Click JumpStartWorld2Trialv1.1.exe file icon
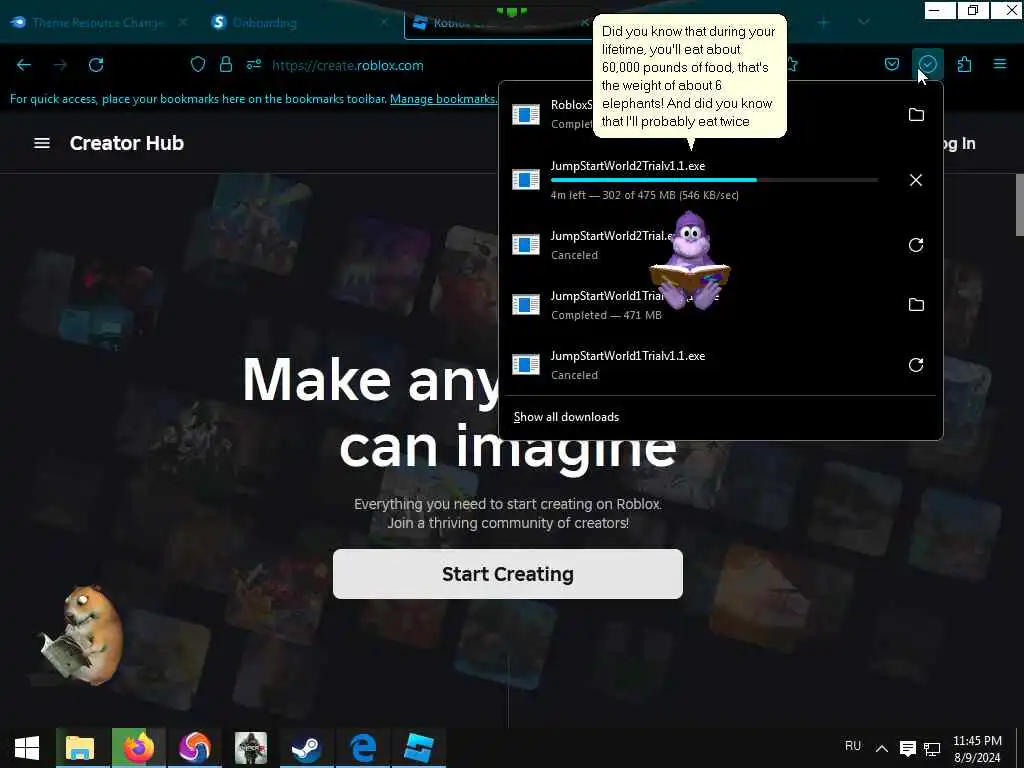Screen dimensions: 1024x768 [526, 179]
